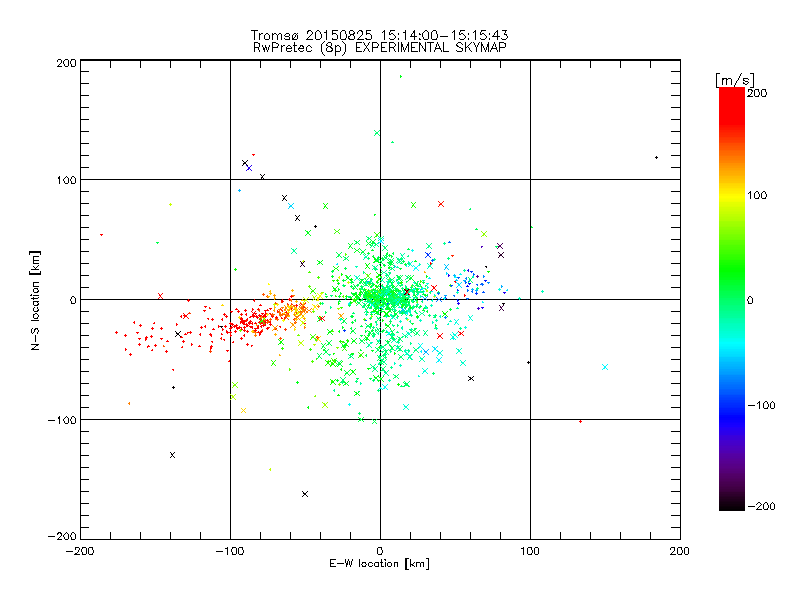Click the subtitle 'RwPretec (8p) EXPERIMENTAL SKYMAP'

pos(379,48)
